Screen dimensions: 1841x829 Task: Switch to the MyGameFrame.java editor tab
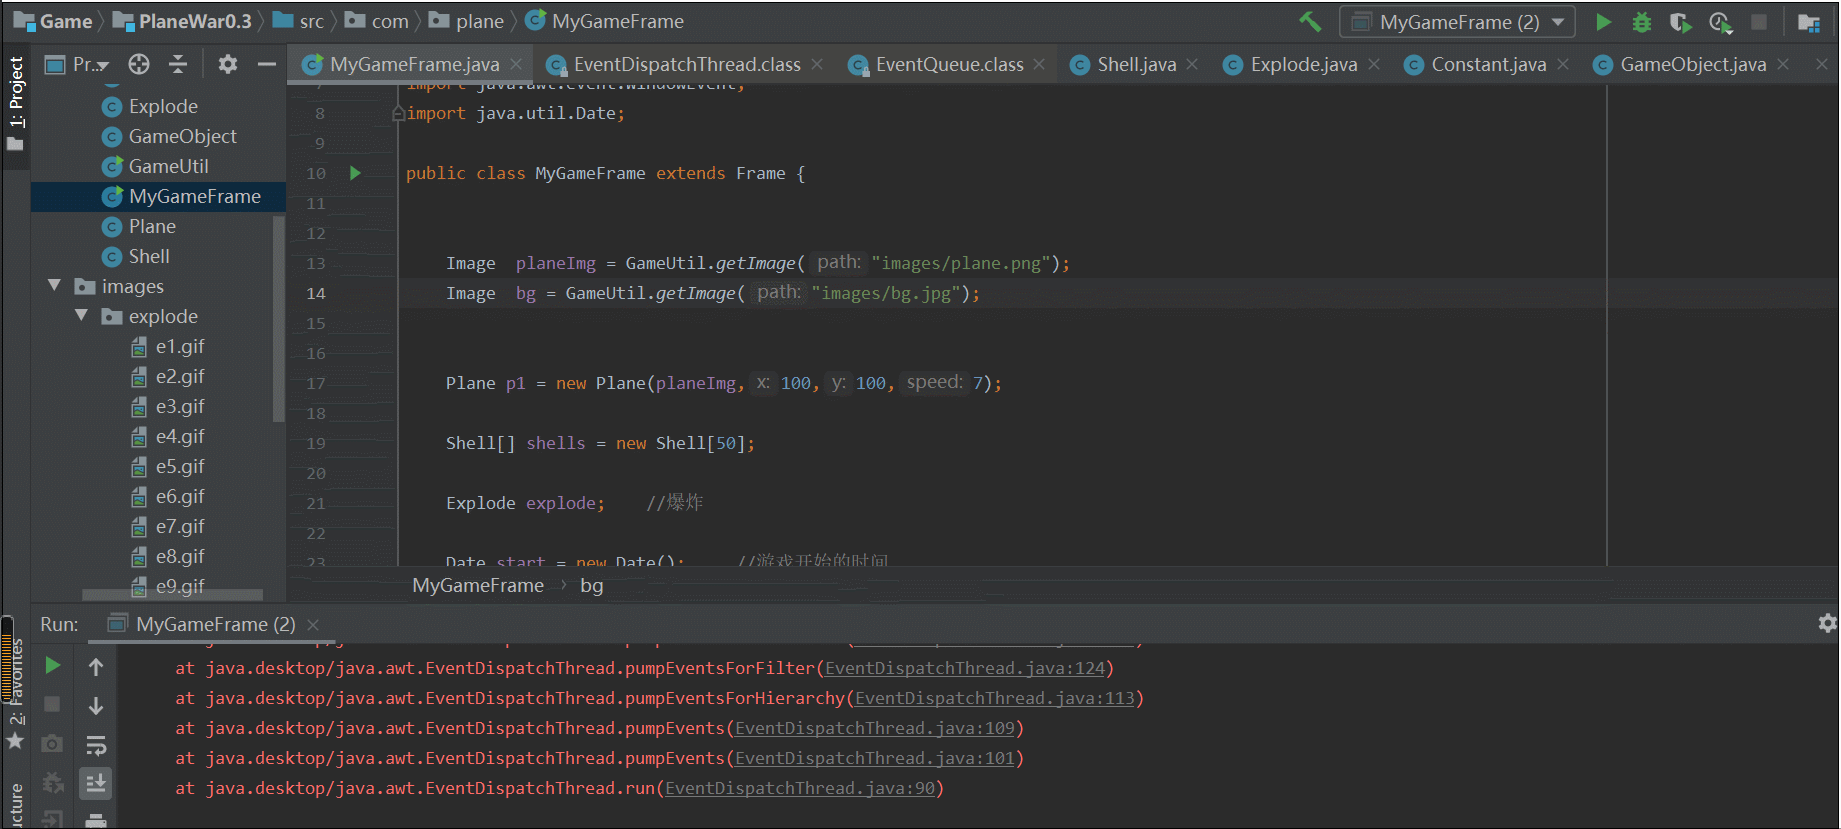coord(413,64)
